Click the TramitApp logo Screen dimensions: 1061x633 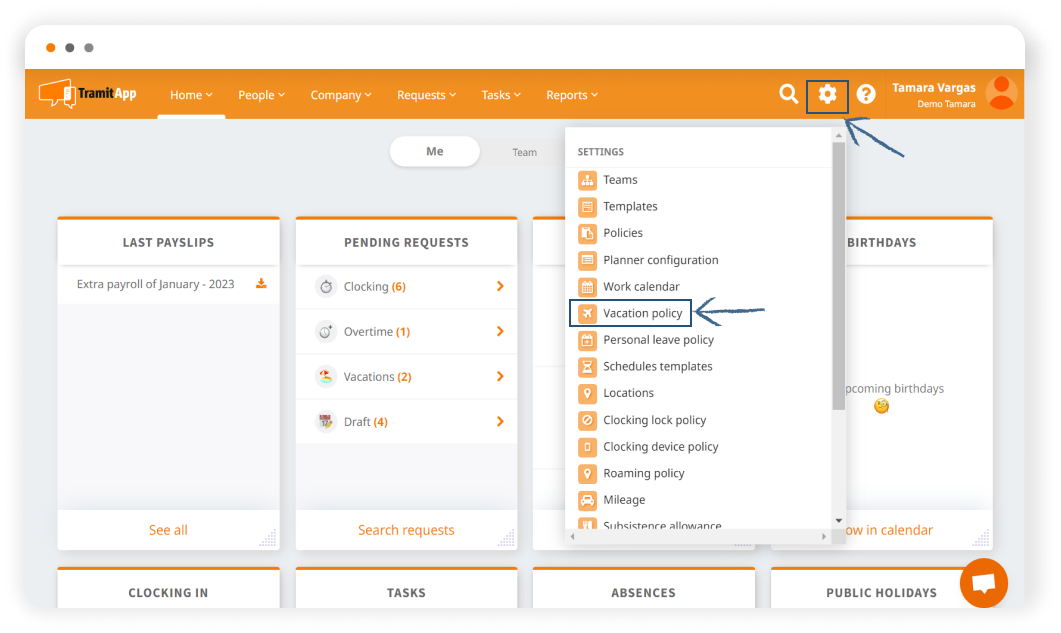click(x=88, y=94)
